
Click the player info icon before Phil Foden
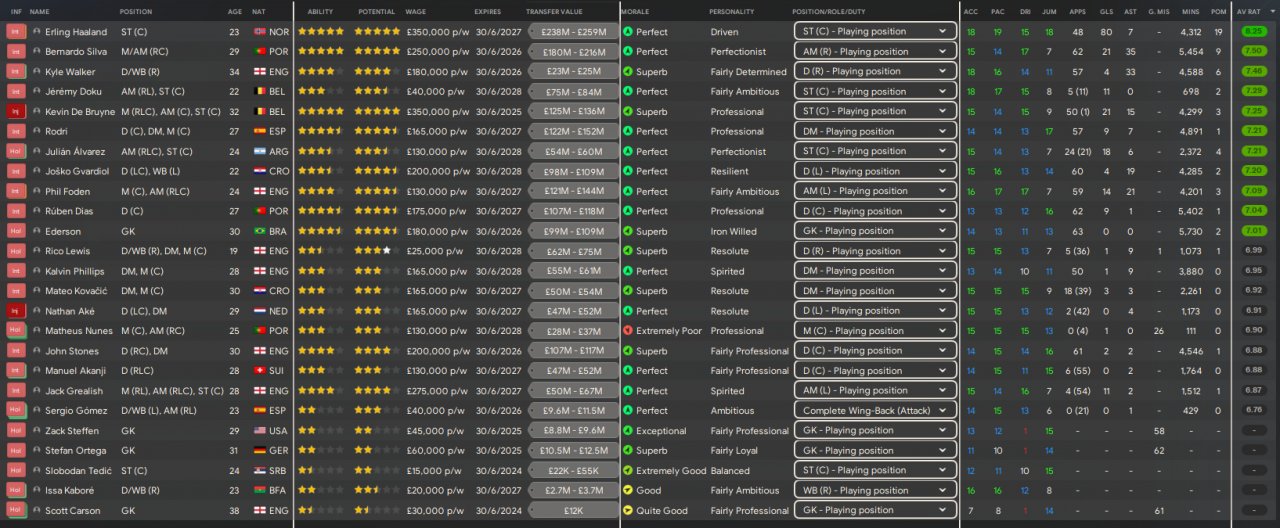coord(37,191)
